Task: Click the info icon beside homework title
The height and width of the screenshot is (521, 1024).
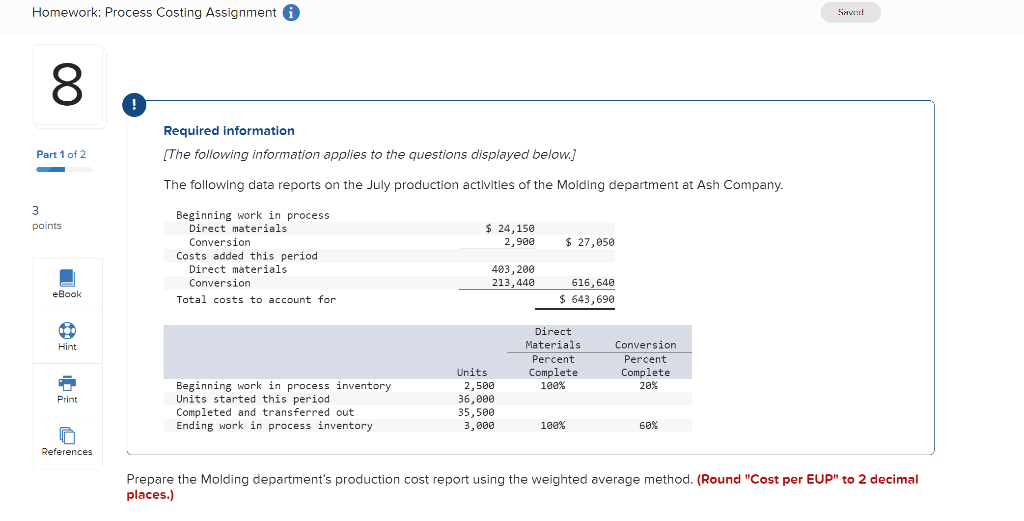Action: click(291, 12)
